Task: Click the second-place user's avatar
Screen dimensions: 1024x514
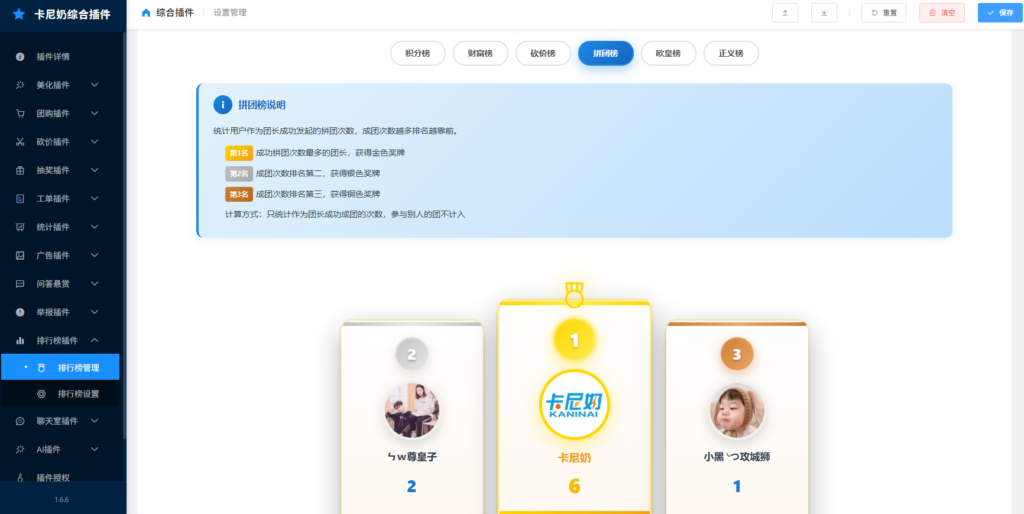Action: (411, 411)
